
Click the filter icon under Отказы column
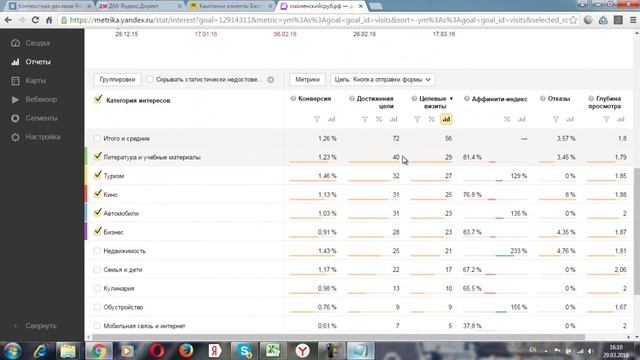pos(556,119)
